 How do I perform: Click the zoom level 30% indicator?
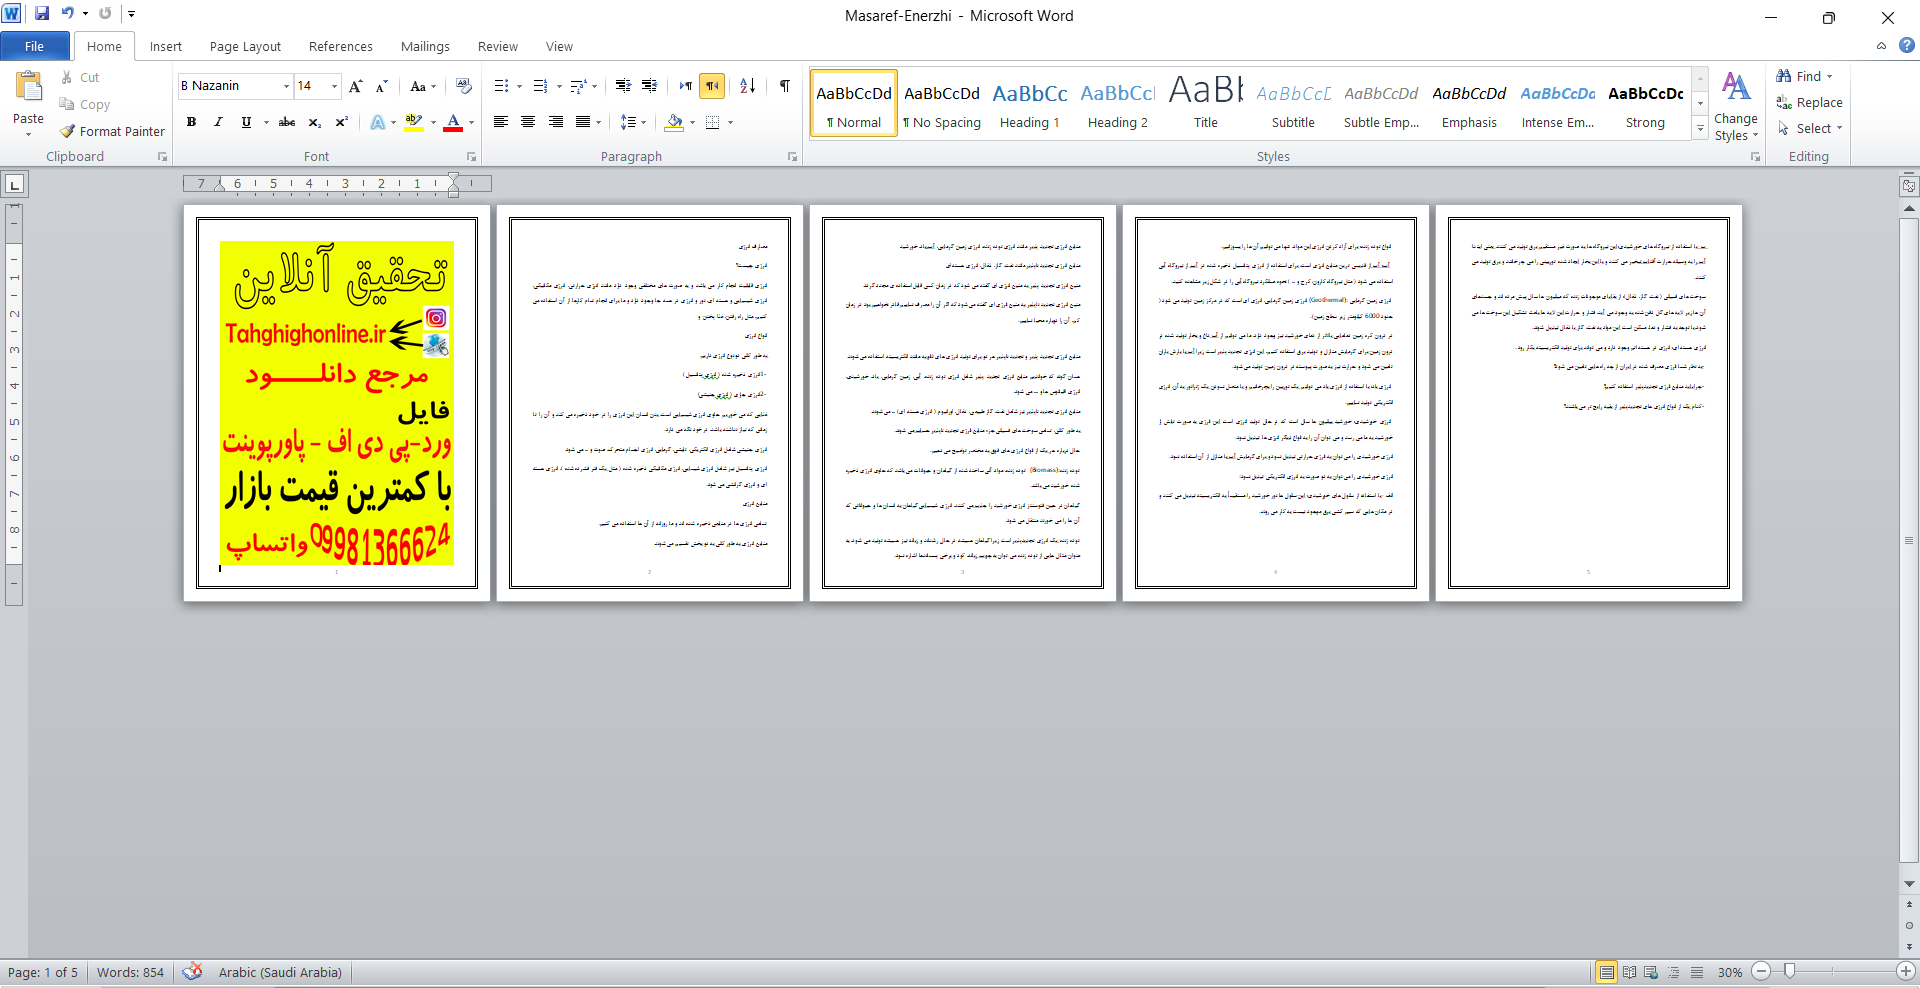tap(1730, 972)
